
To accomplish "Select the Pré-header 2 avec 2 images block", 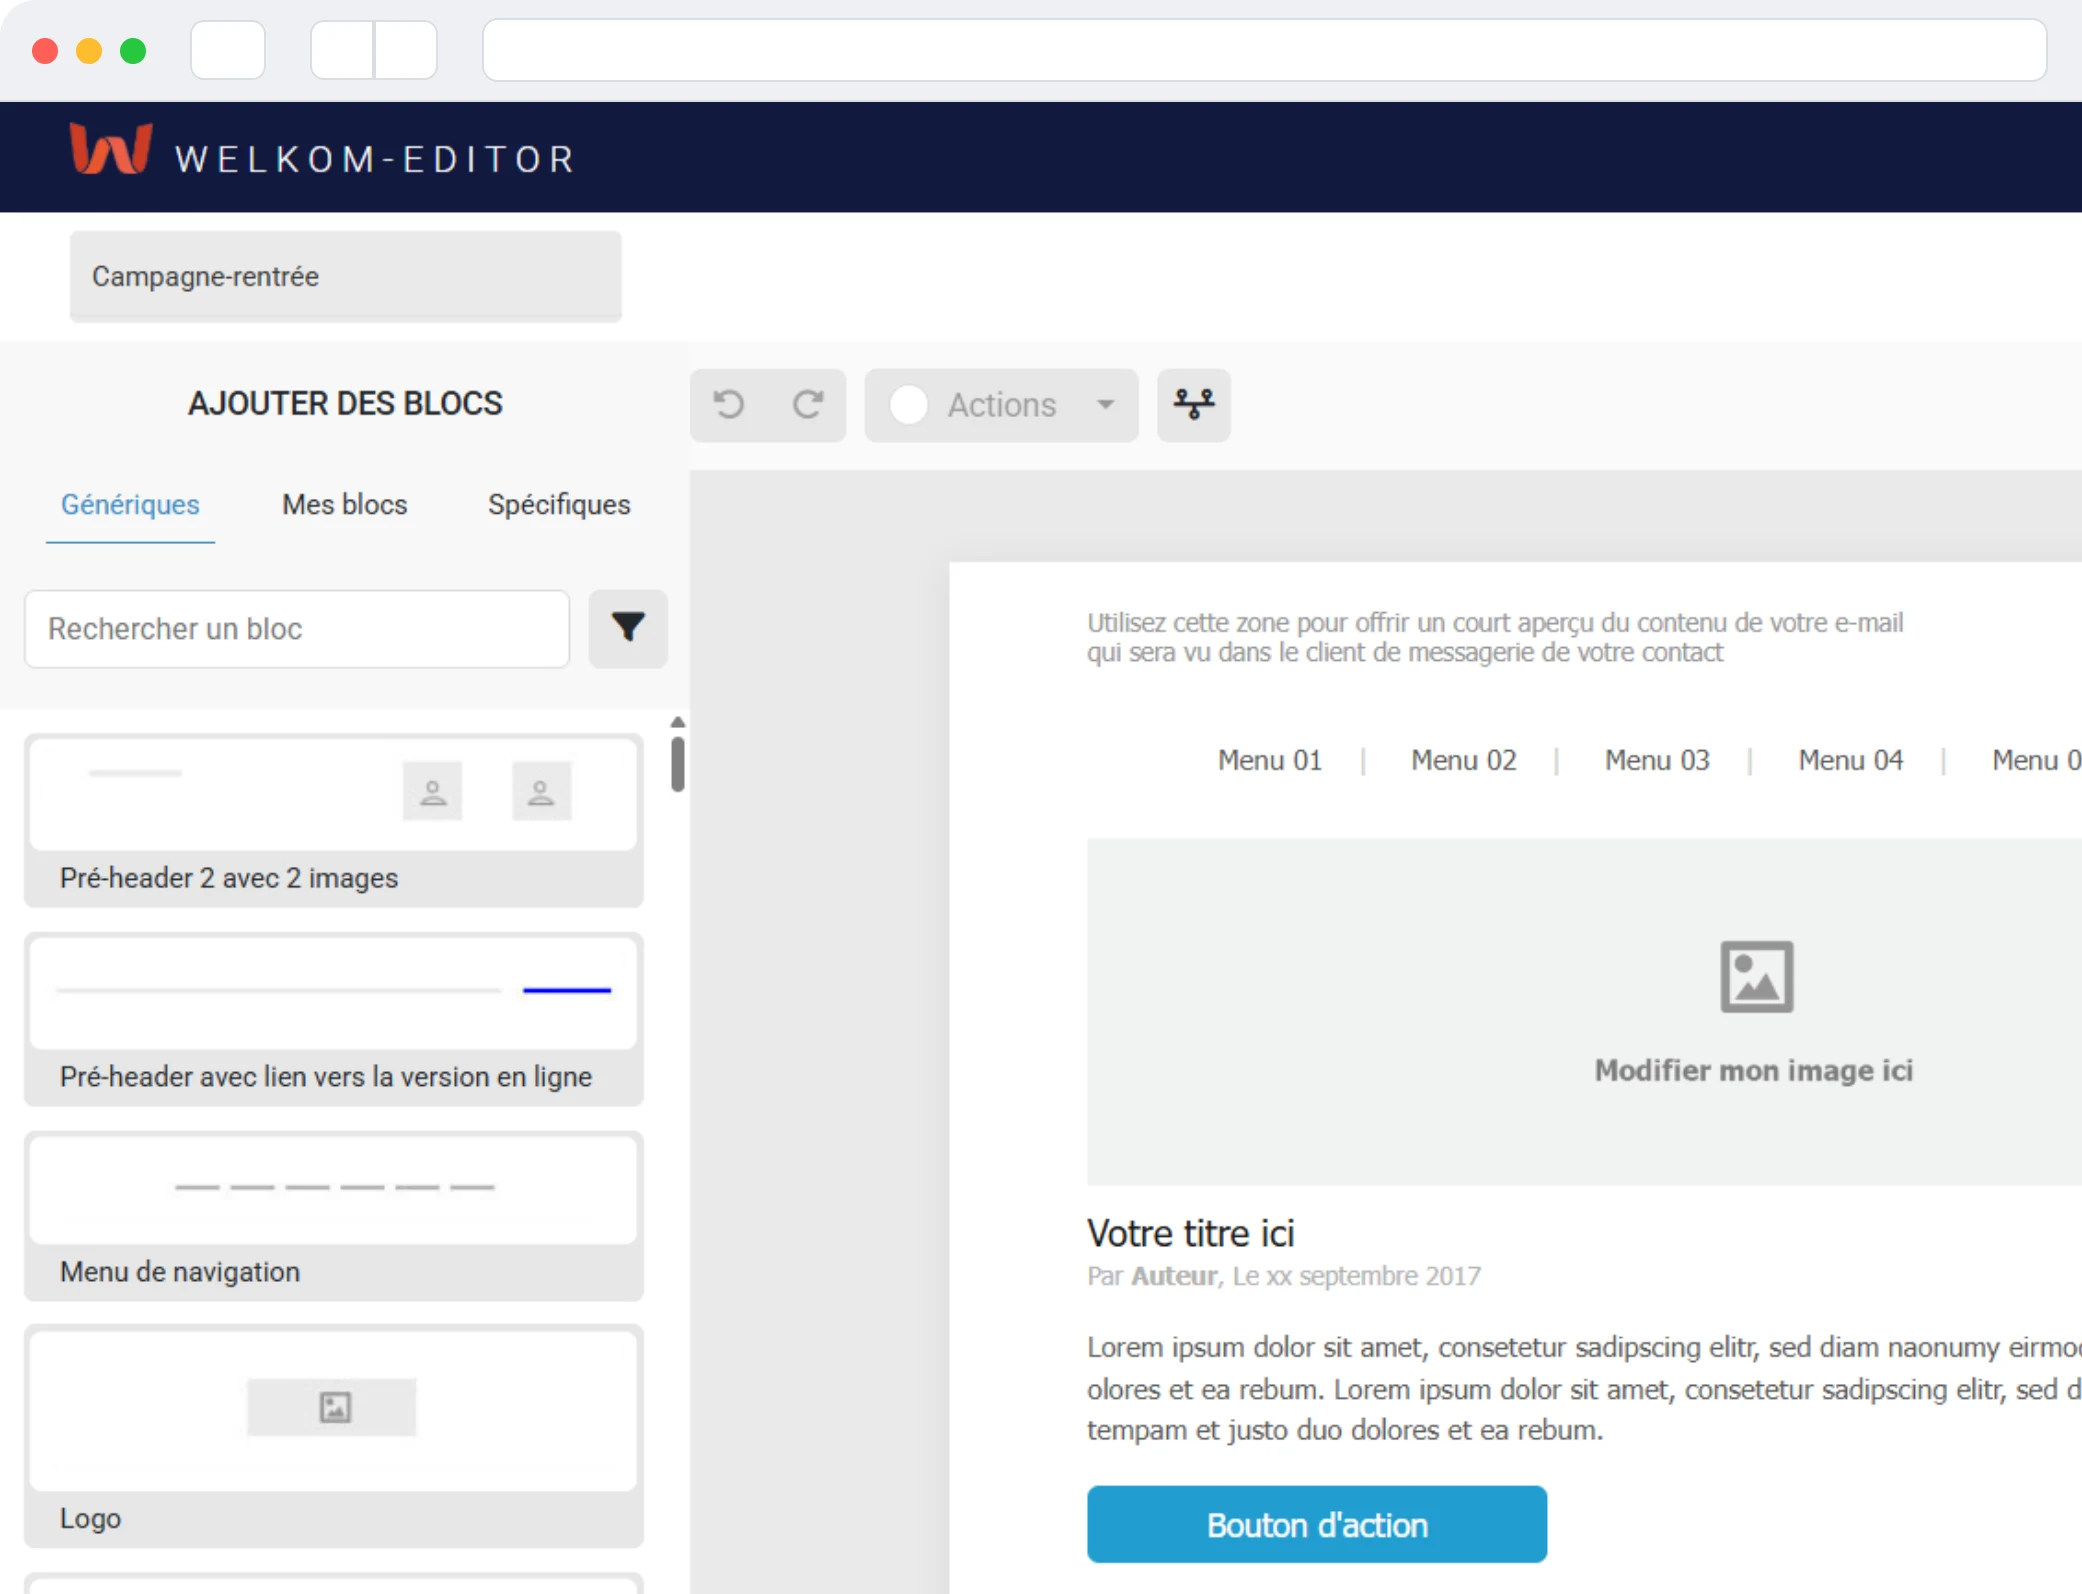I will click(334, 820).
